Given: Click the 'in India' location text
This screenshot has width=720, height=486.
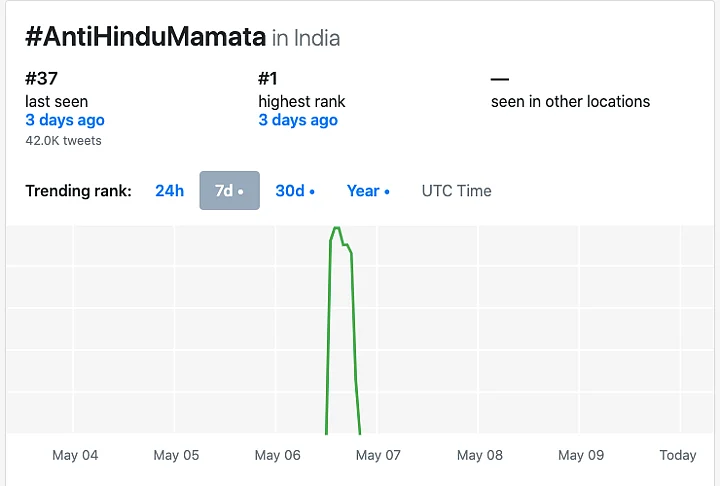Looking at the screenshot, I should [x=306, y=39].
